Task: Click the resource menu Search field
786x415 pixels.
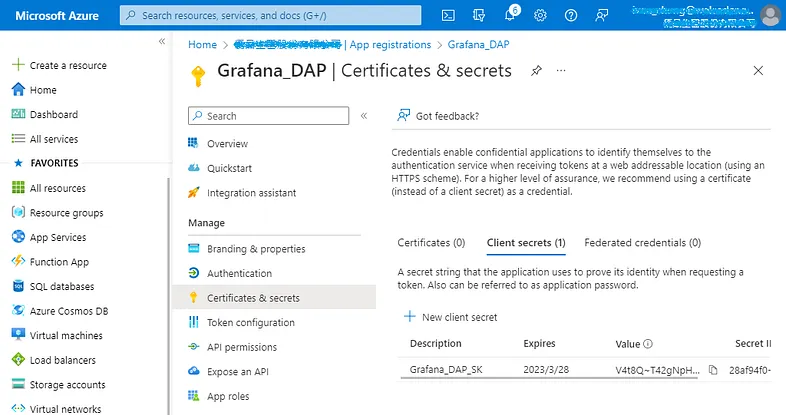Action: coord(269,116)
